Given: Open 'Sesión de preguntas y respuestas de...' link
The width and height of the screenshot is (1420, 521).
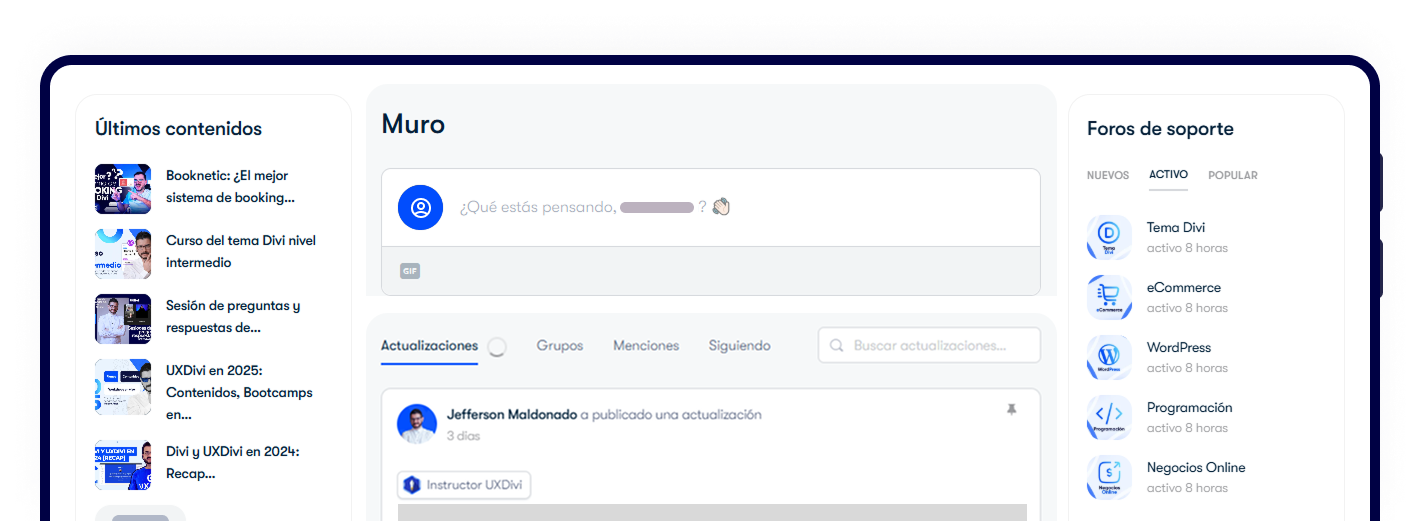Looking at the screenshot, I should (233, 317).
